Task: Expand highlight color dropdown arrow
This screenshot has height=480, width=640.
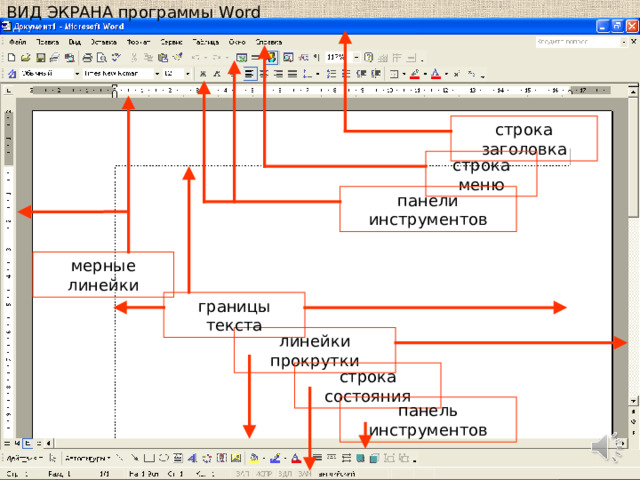Action: 425,74
